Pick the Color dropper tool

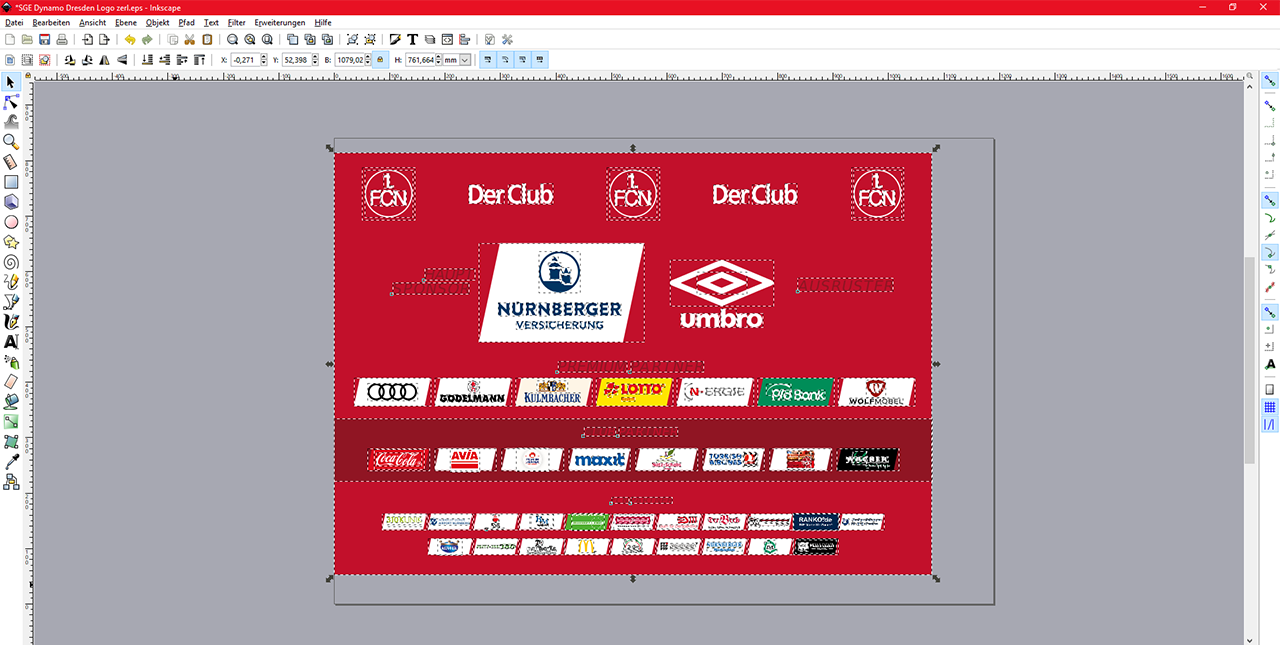pyautogui.click(x=11, y=461)
